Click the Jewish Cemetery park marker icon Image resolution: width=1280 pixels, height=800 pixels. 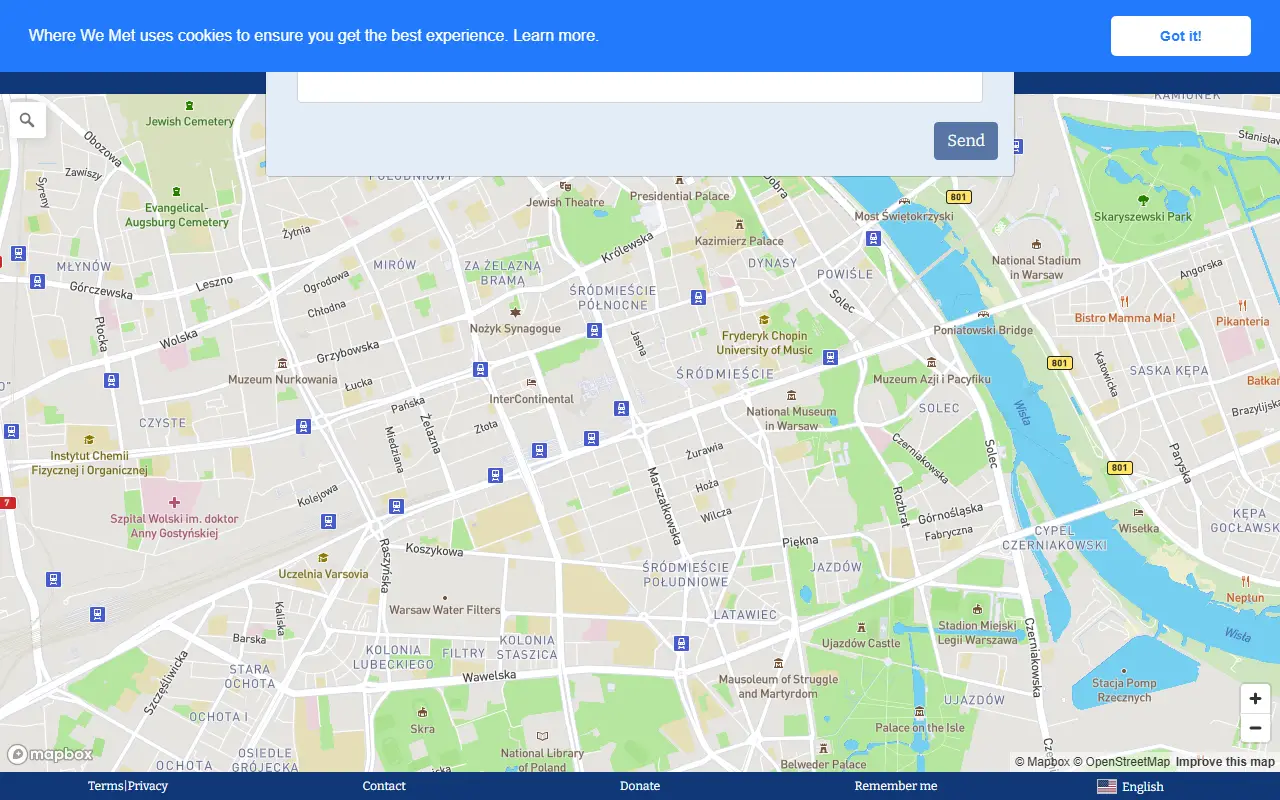pyautogui.click(x=190, y=105)
